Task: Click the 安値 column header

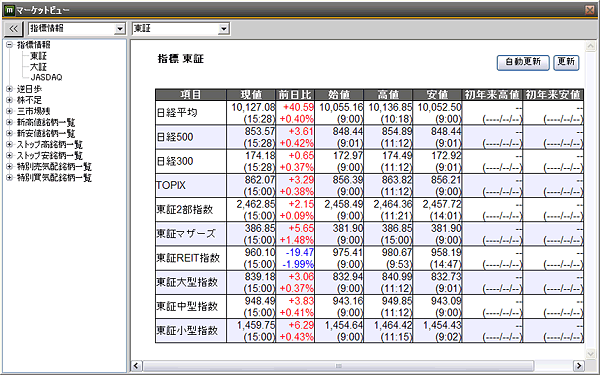Action: coord(437,95)
